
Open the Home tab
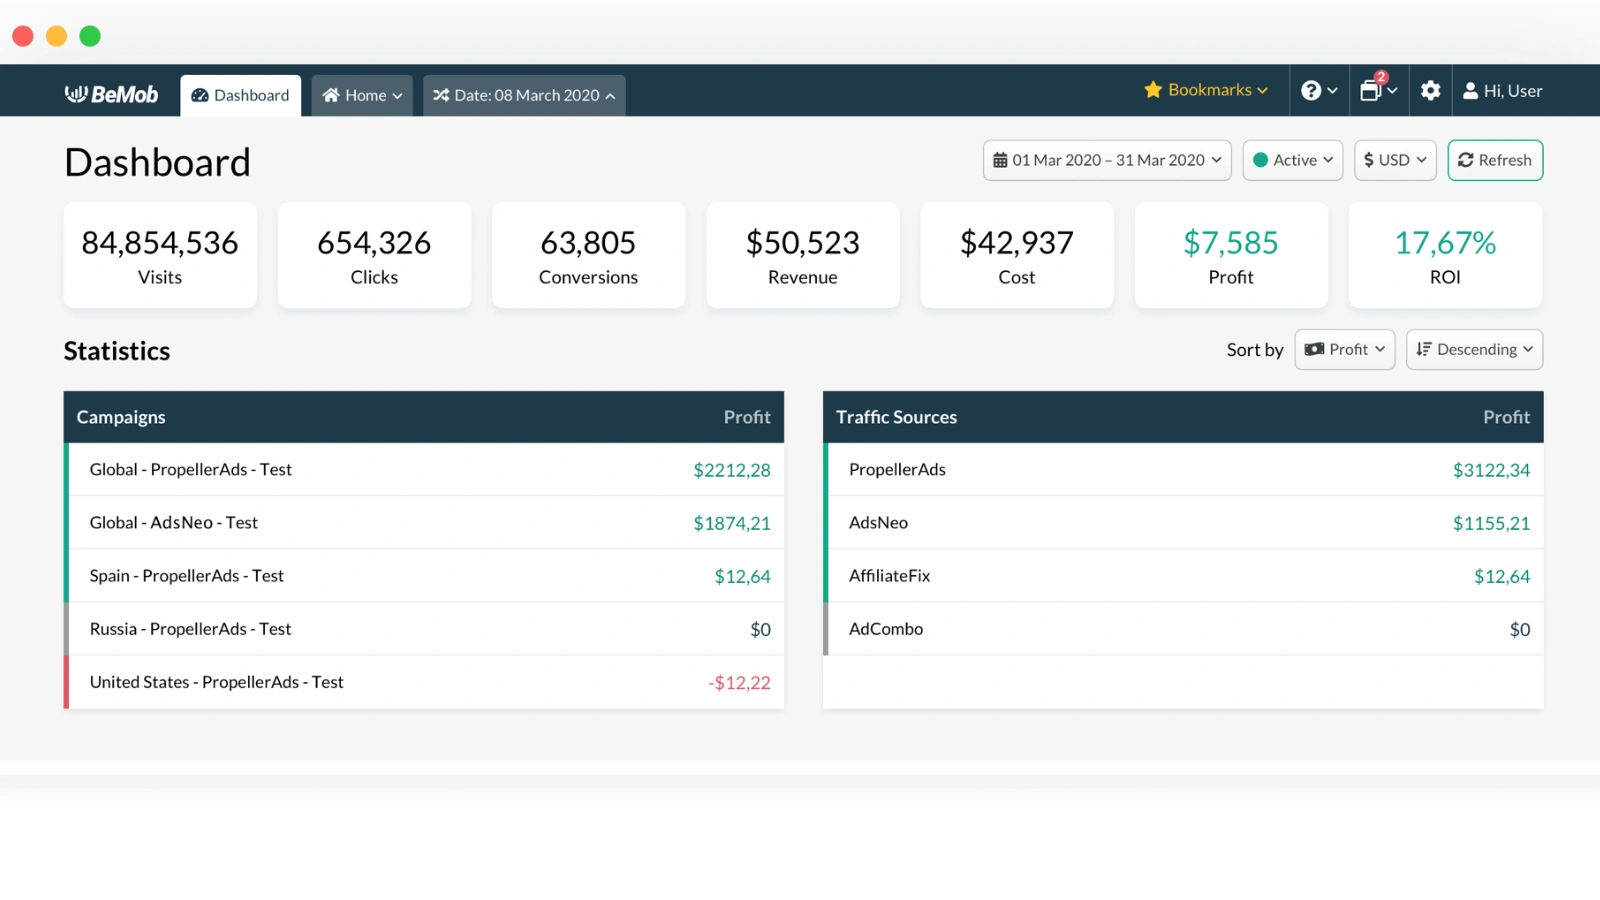click(x=362, y=95)
